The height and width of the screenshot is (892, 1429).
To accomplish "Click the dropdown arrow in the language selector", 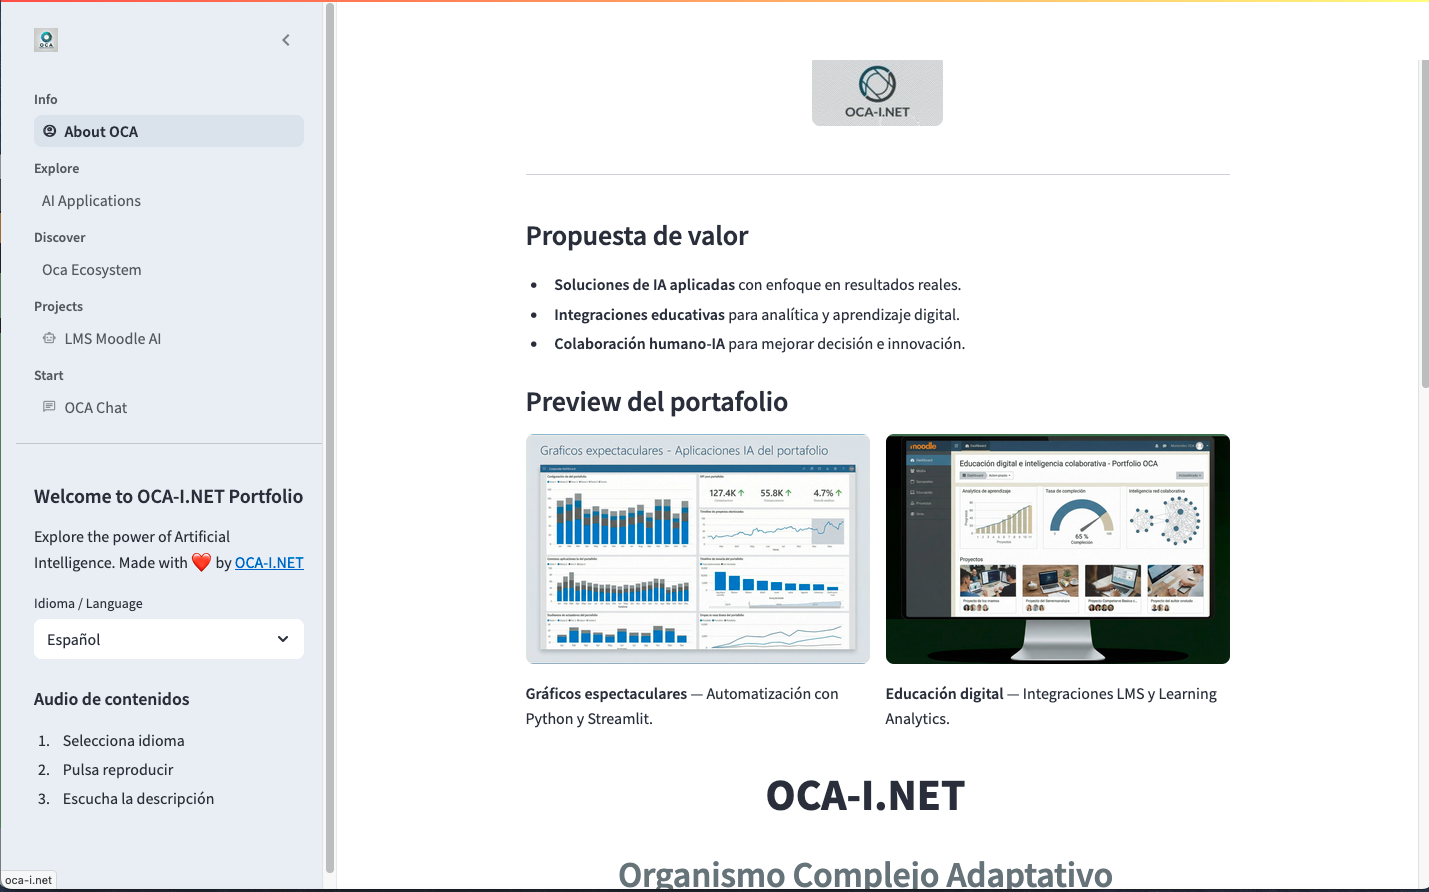I will 283,639.
